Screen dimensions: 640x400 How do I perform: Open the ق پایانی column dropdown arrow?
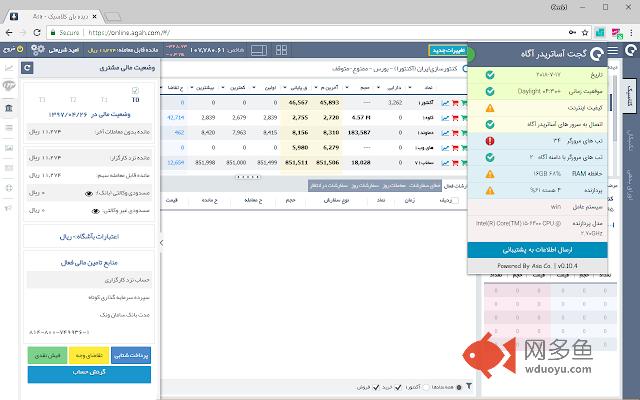click(x=285, y=87)
